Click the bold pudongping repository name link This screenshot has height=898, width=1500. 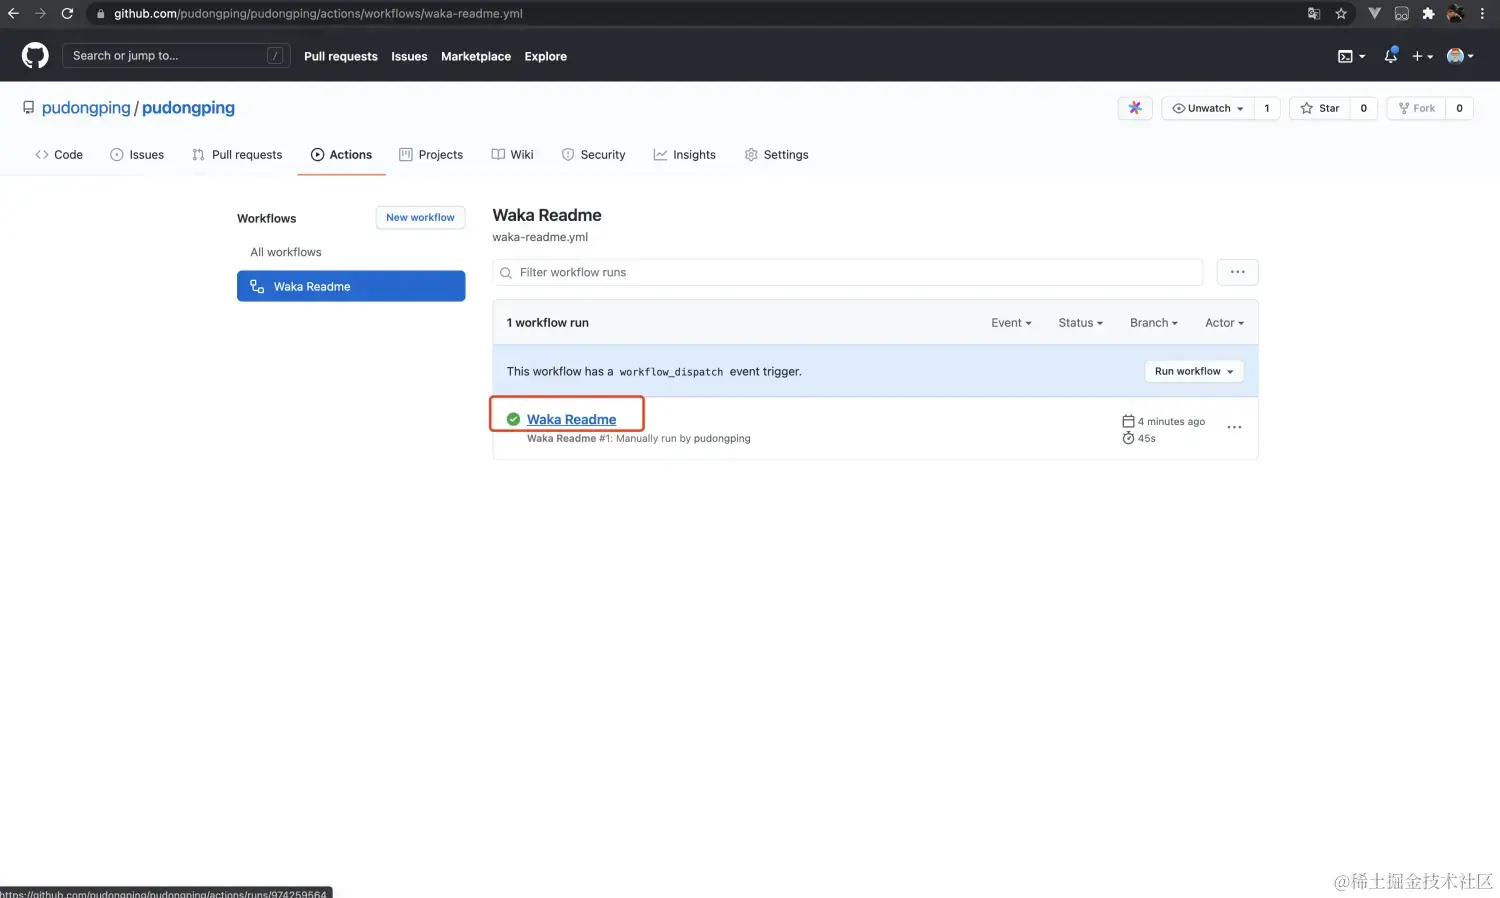(188, 108)
